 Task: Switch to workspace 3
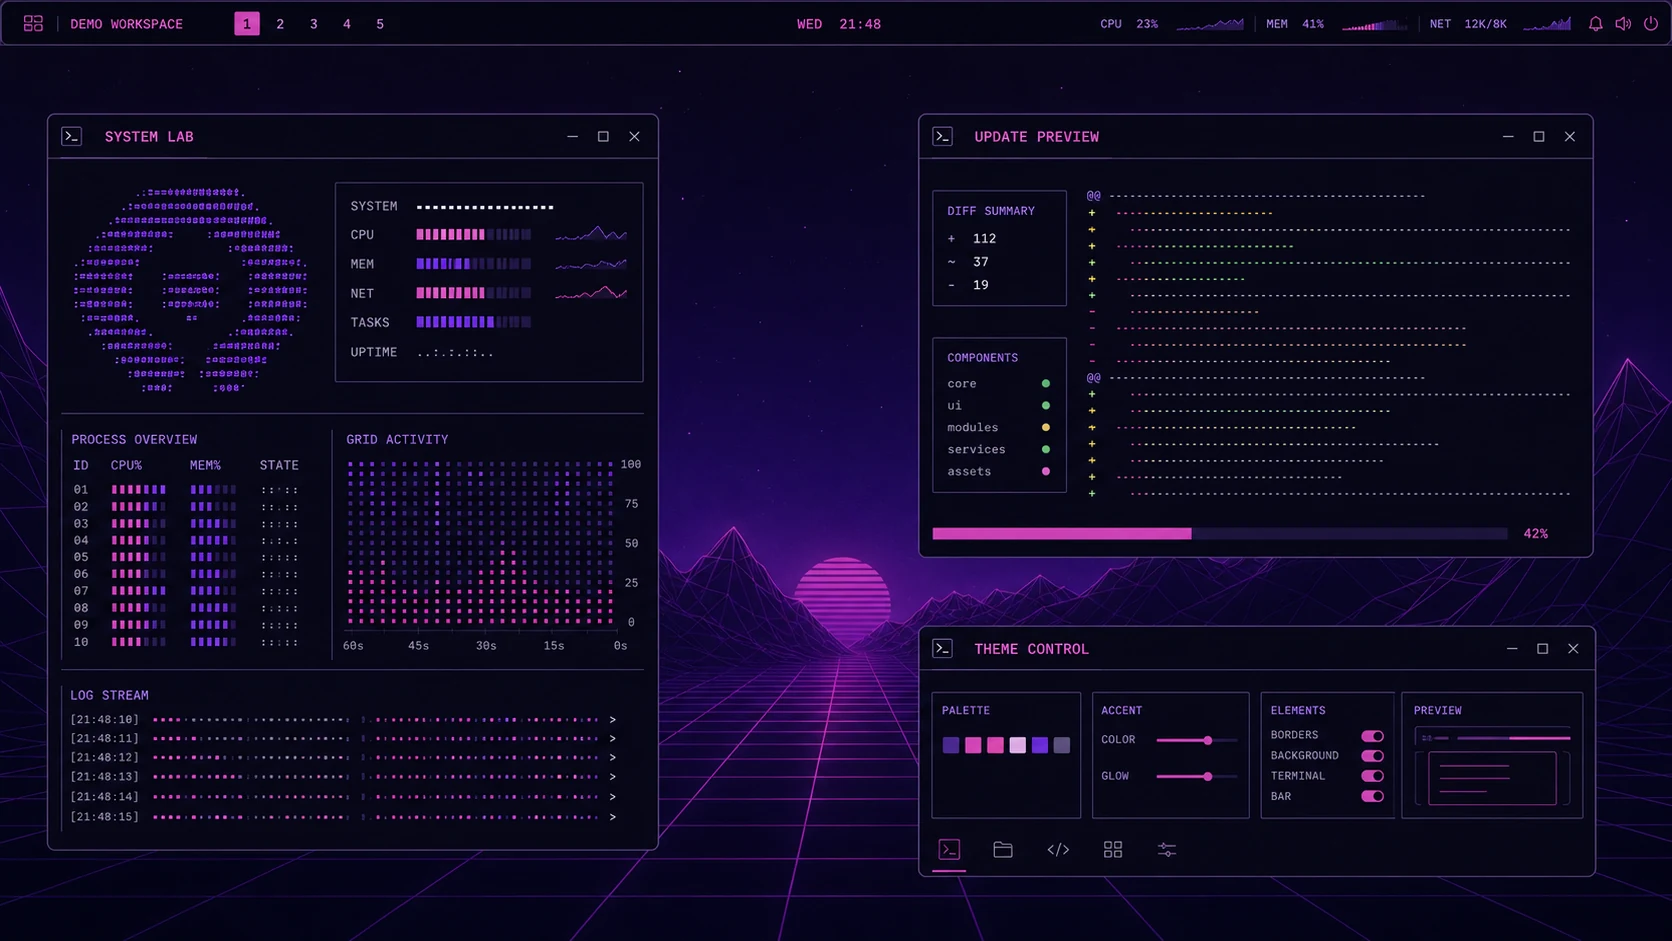click(314, 24)
